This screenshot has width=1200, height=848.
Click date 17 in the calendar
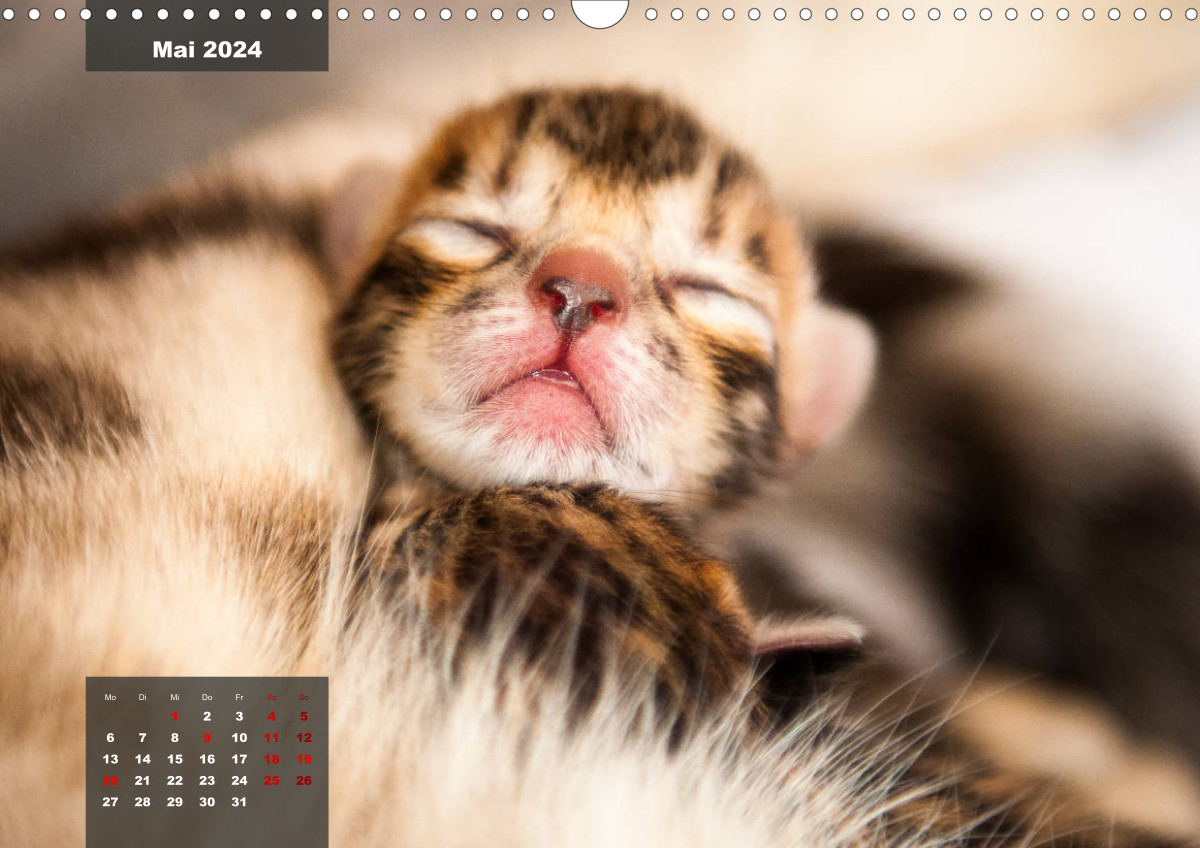(x=239, y=759)
